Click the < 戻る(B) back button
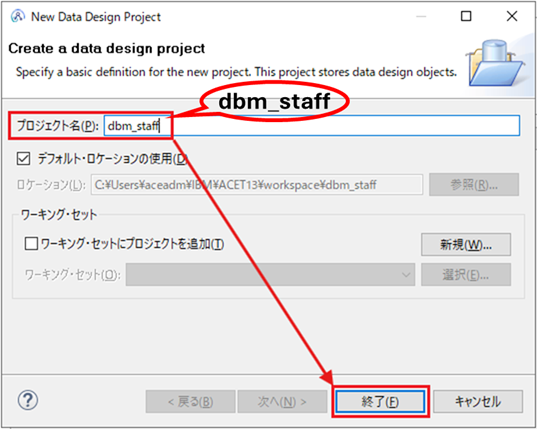 pyautogui.click(x=190, y=401)
